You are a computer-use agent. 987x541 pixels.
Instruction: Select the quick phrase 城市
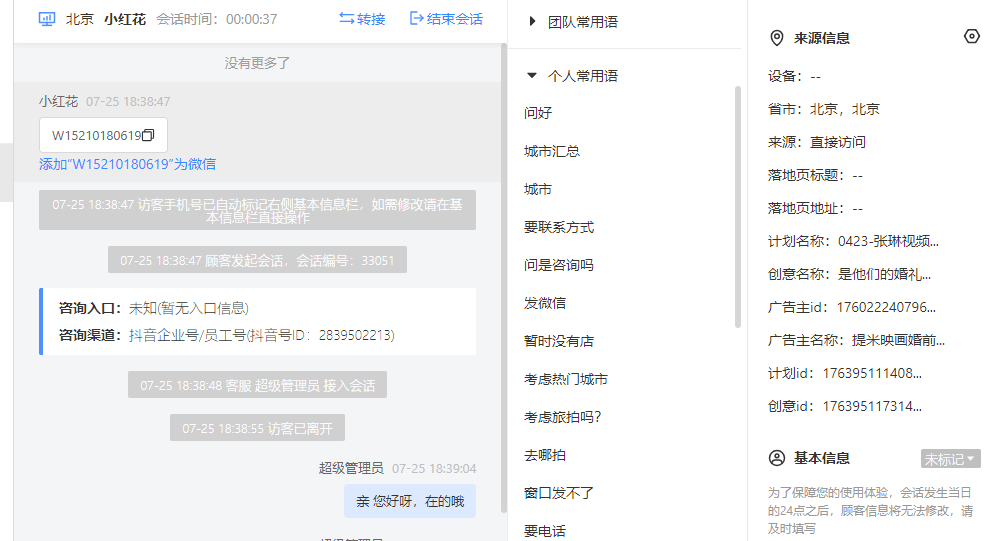538,189
